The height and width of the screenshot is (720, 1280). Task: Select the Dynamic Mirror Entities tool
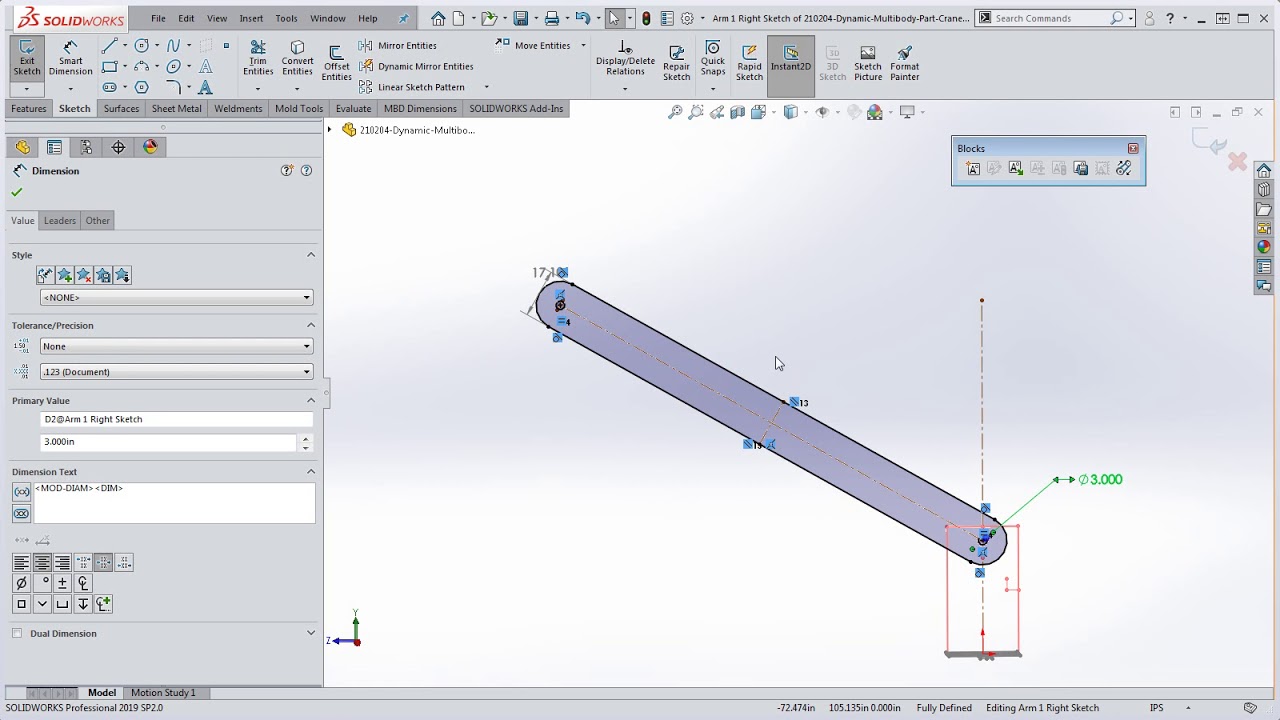[x=415, y=66]
